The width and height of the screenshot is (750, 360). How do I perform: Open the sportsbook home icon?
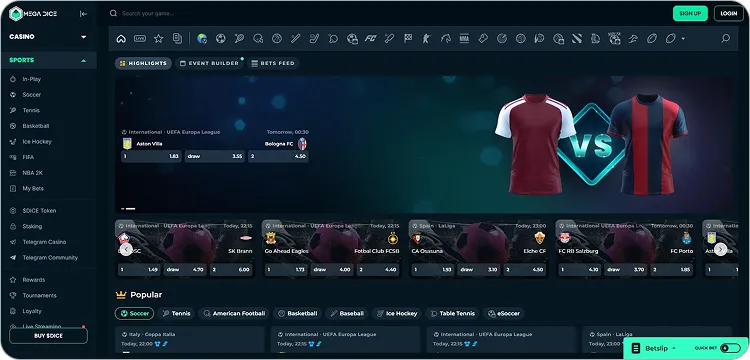(121, 39)
